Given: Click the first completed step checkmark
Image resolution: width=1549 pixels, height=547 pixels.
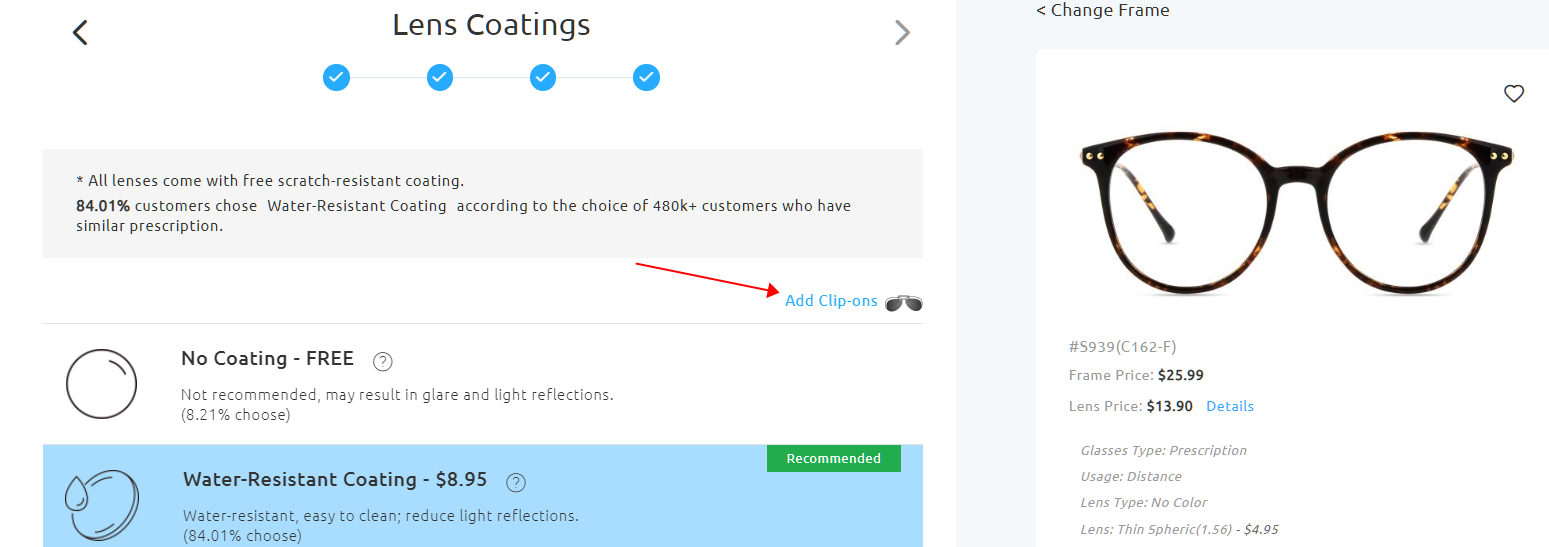Looking at the screenshot, I should click(x=337, y=77).
